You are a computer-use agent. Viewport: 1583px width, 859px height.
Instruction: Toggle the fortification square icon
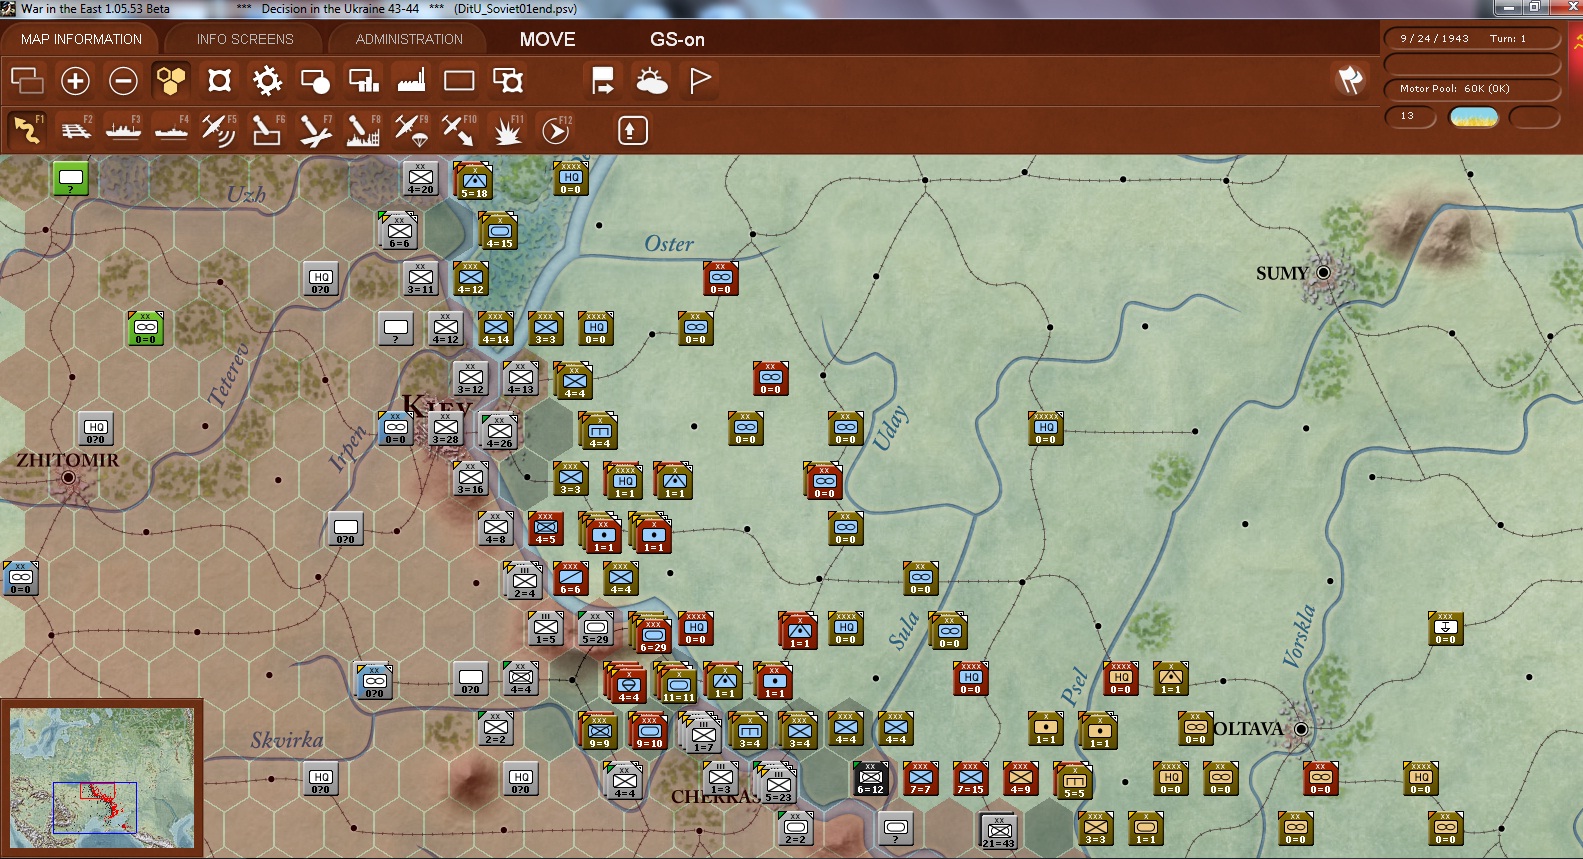(219, 80)
